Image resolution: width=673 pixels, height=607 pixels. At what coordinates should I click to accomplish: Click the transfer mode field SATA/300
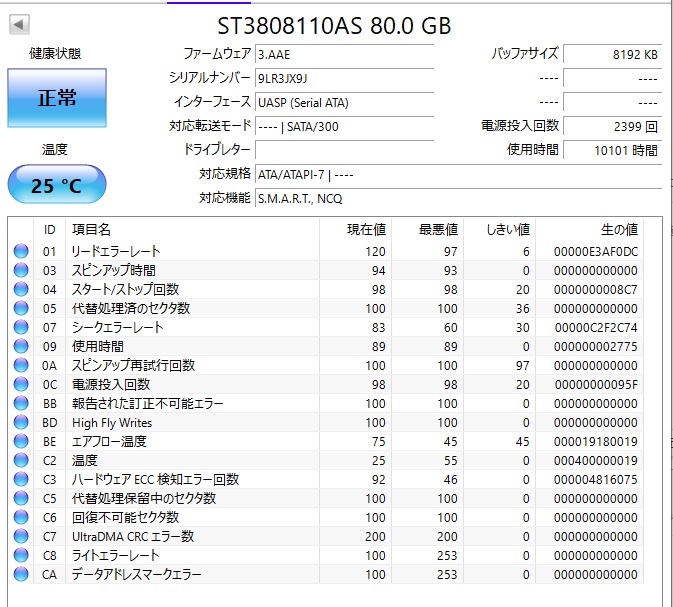(344, 127)
